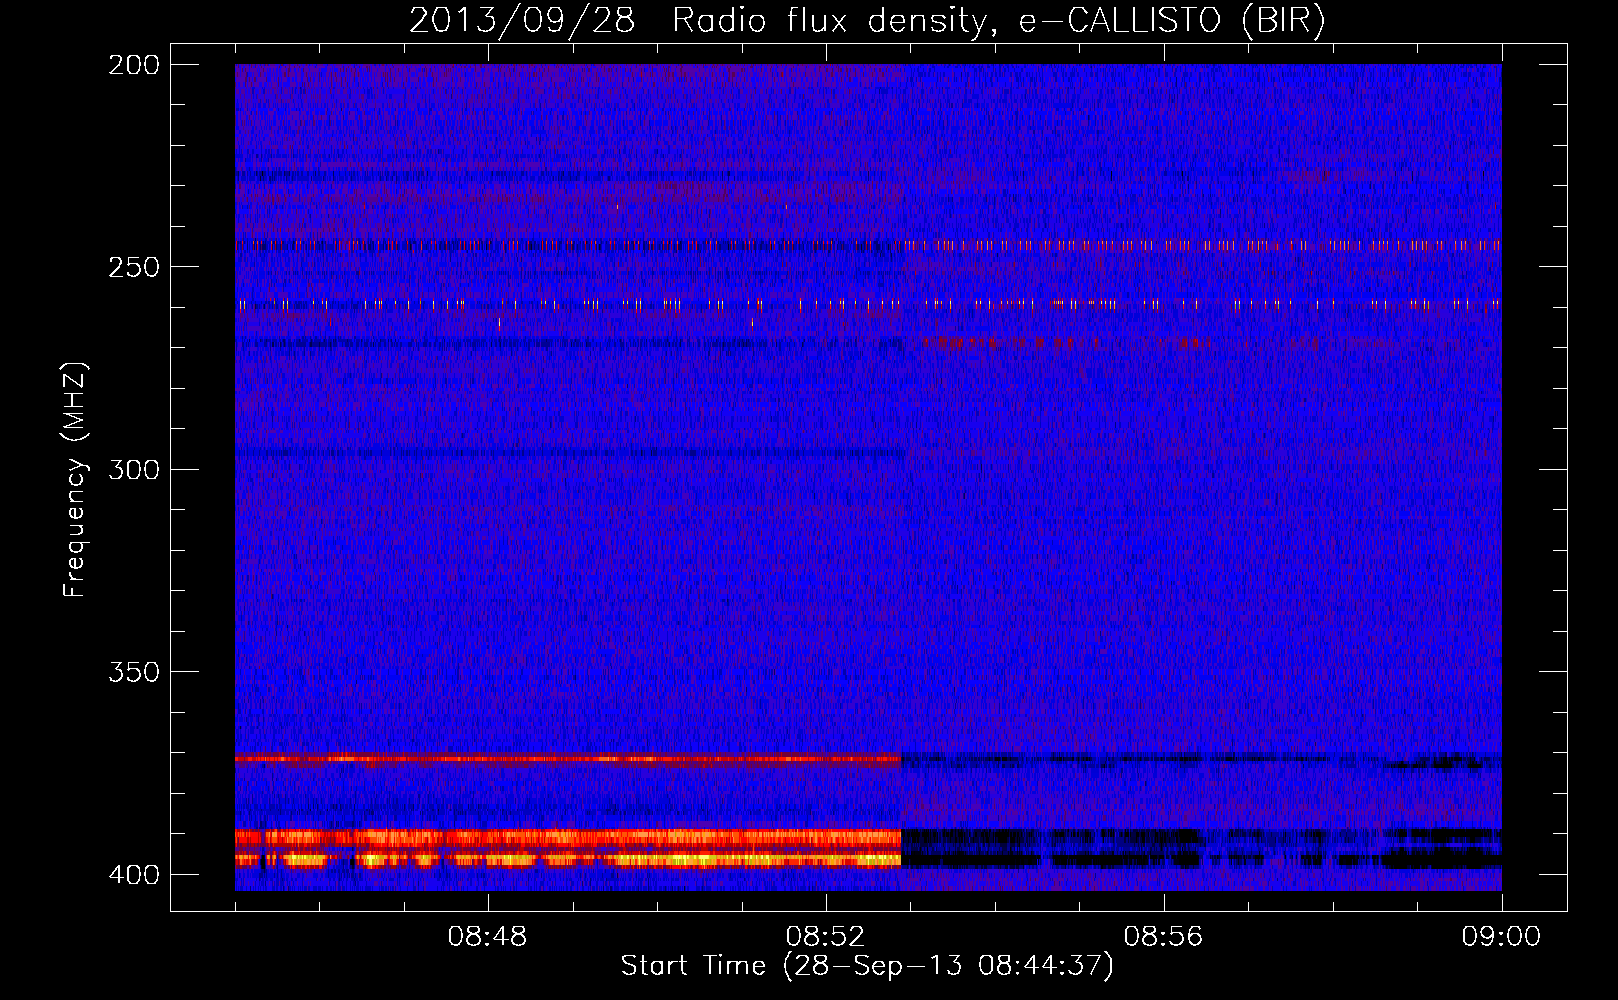Click the 09:00 time tick label

pos(1501,937)
